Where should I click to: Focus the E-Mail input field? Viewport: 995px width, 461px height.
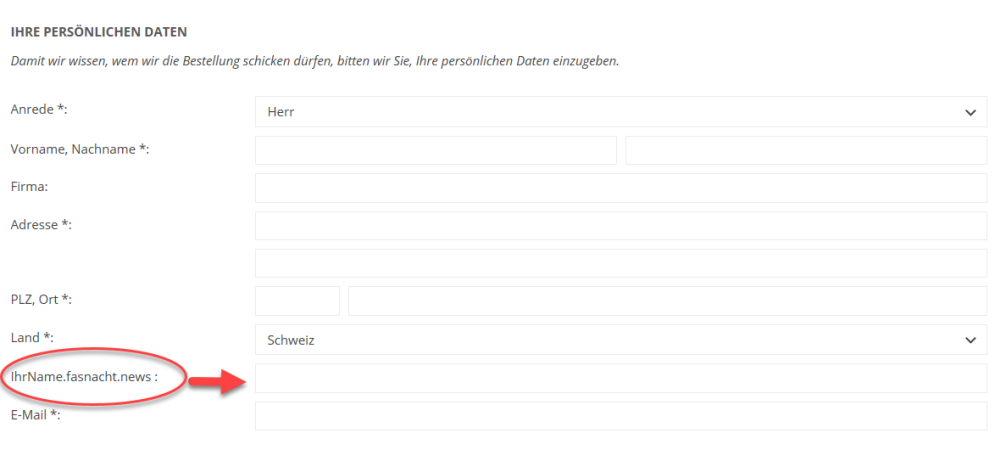pyautogui.click(x=620, y=416)
